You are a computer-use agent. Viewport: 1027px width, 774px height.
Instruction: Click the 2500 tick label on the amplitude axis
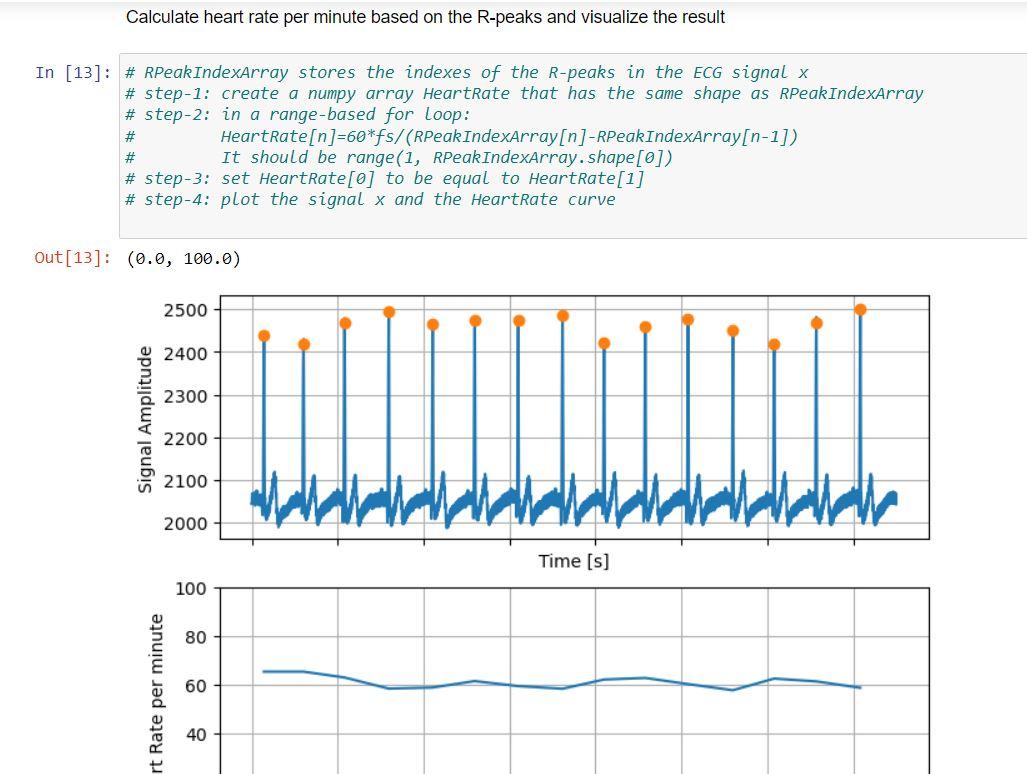(190, 309)
